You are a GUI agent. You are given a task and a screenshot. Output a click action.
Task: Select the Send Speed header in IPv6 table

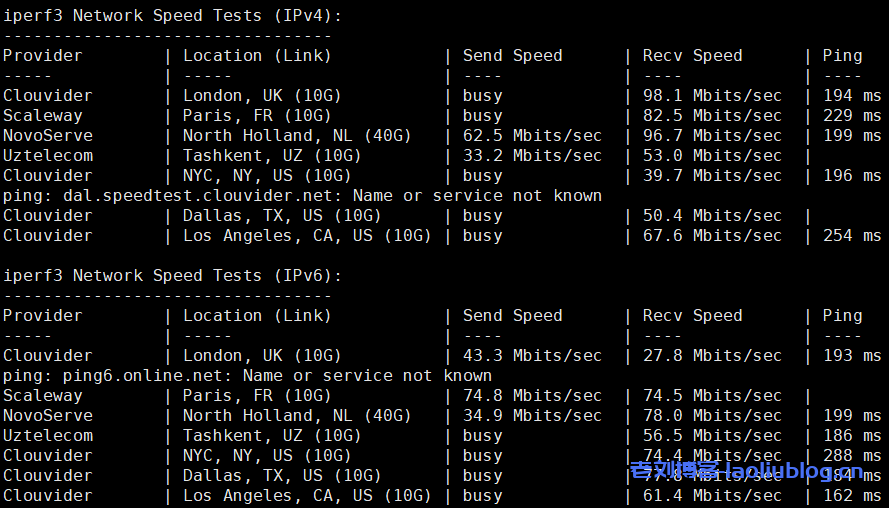click(x=512, y=315)
